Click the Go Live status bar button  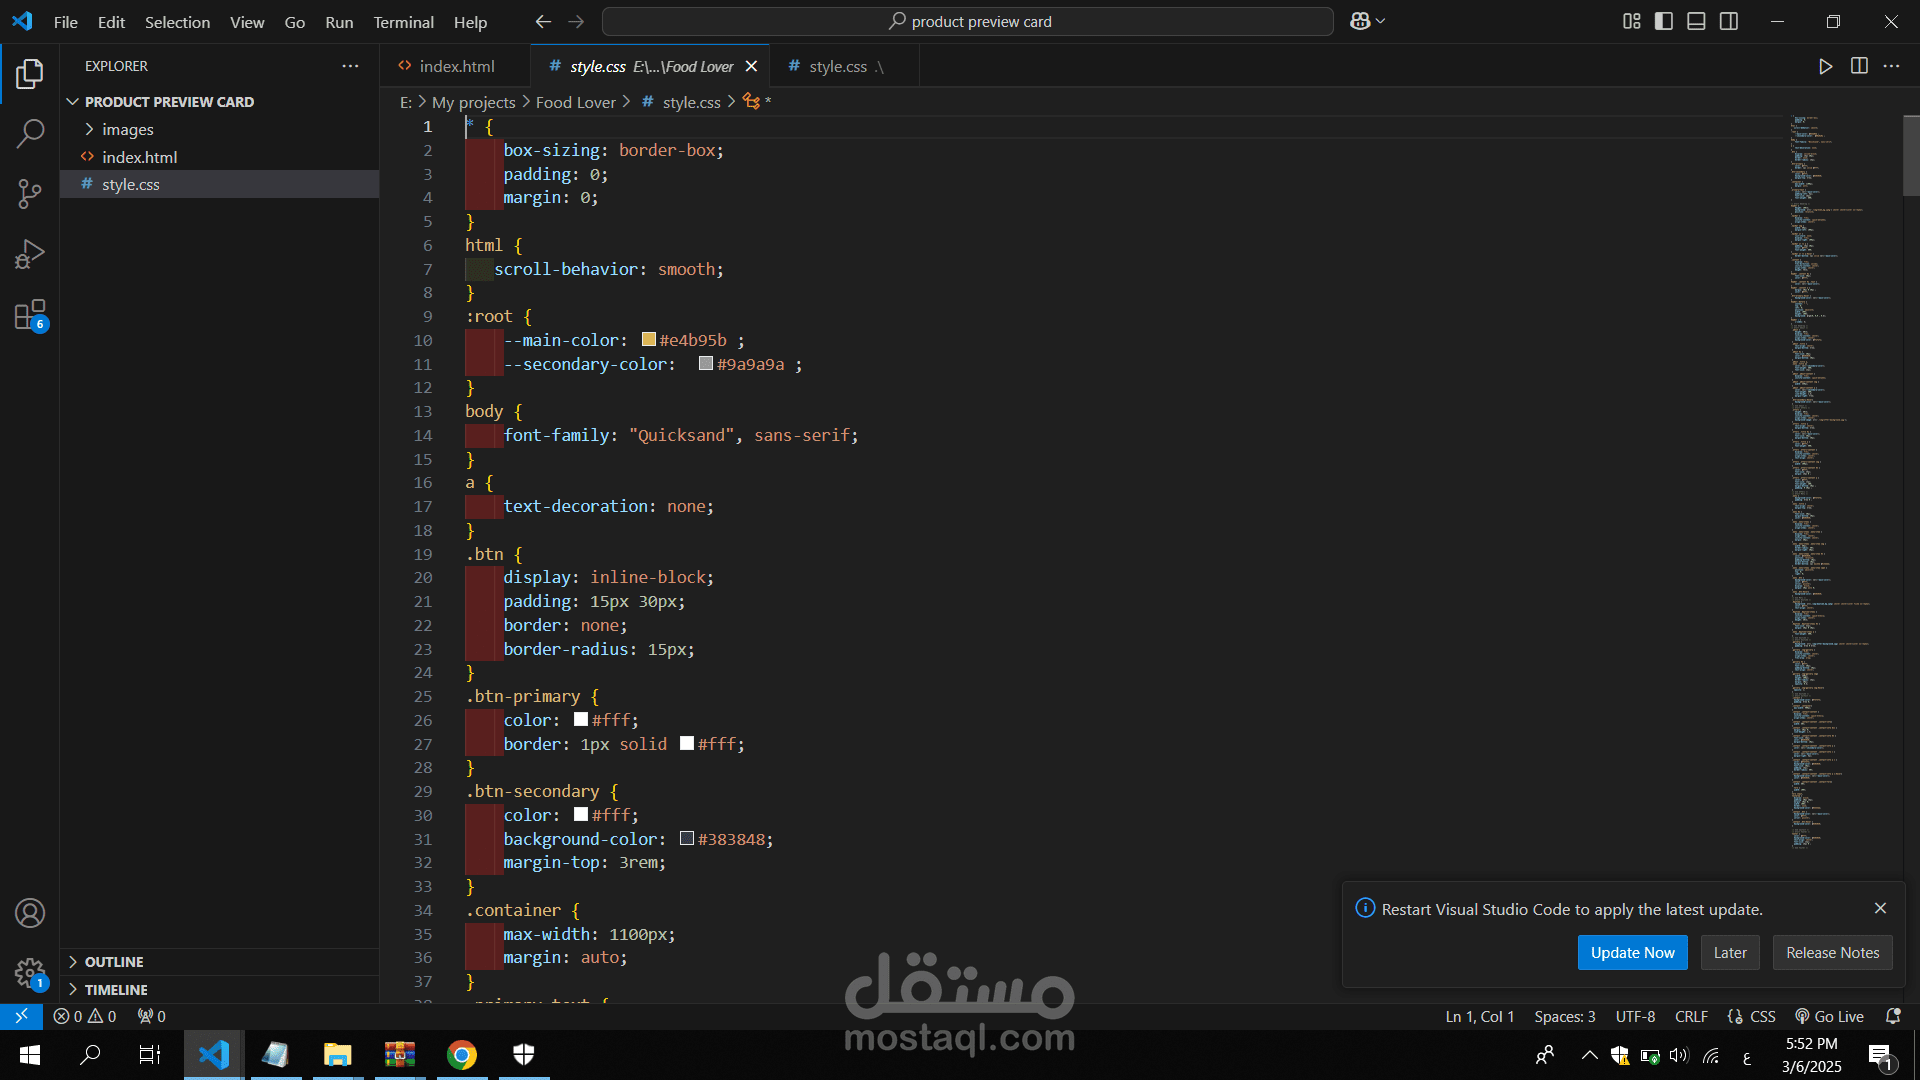pos(1830,1016)
